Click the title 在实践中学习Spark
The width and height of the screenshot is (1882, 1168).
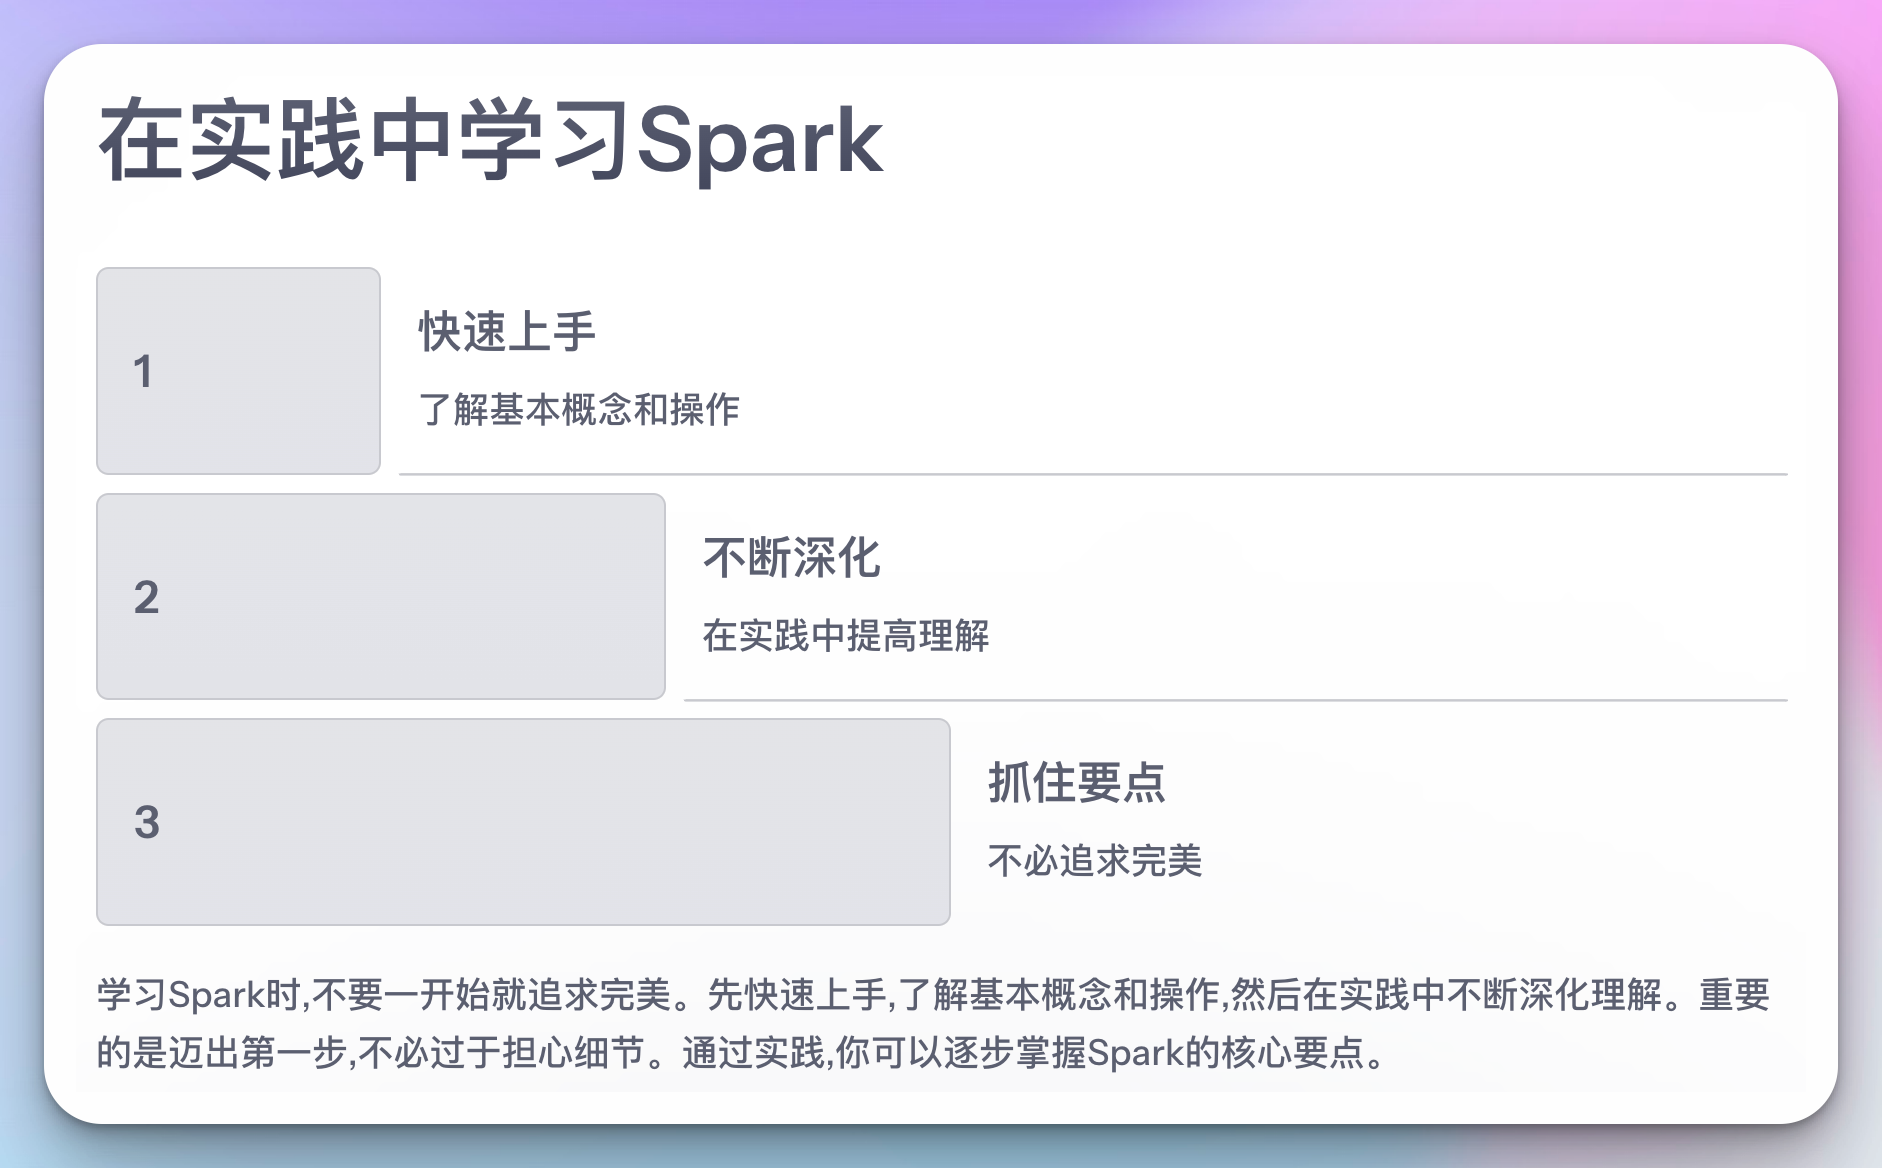coord(490,142)
